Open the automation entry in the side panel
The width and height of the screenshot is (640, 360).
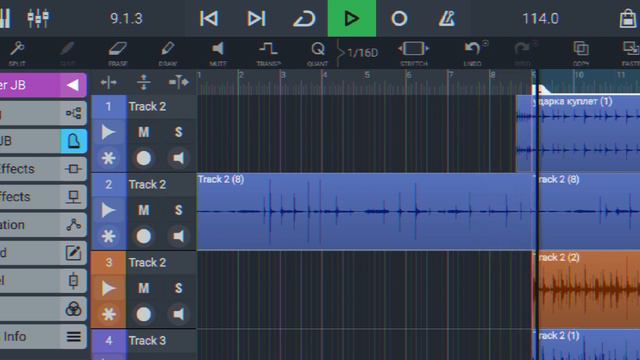[x=43, y=225]
